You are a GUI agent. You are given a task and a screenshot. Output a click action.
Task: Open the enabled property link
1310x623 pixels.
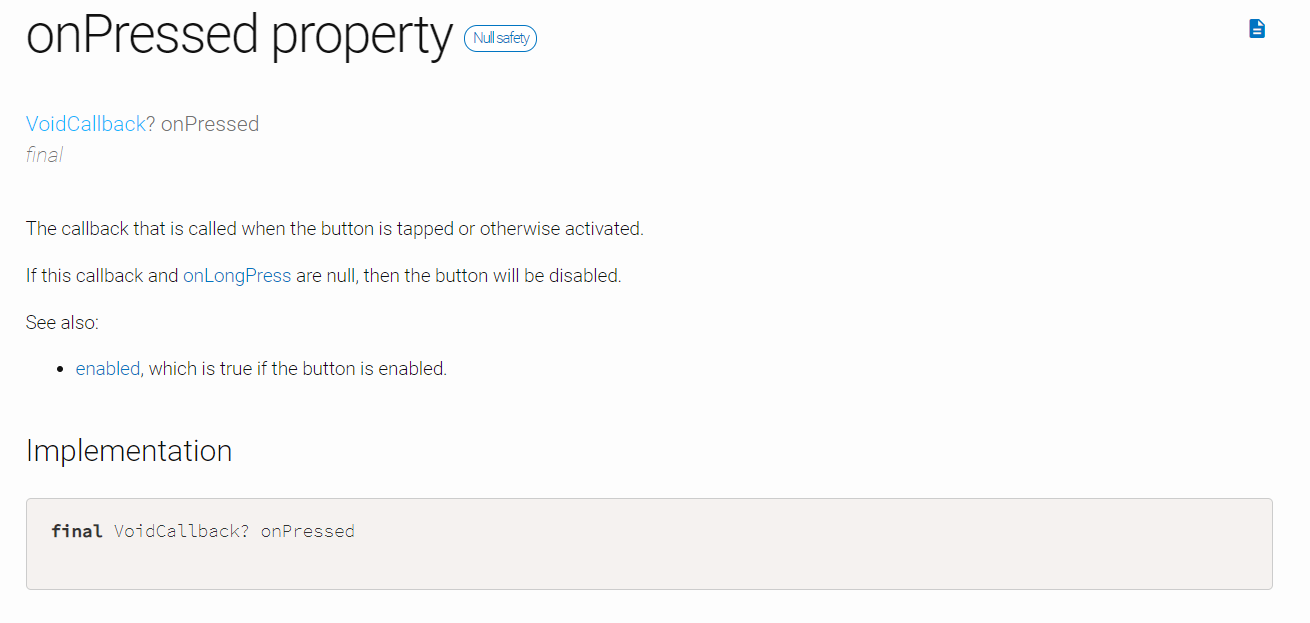tap(108, 368)
